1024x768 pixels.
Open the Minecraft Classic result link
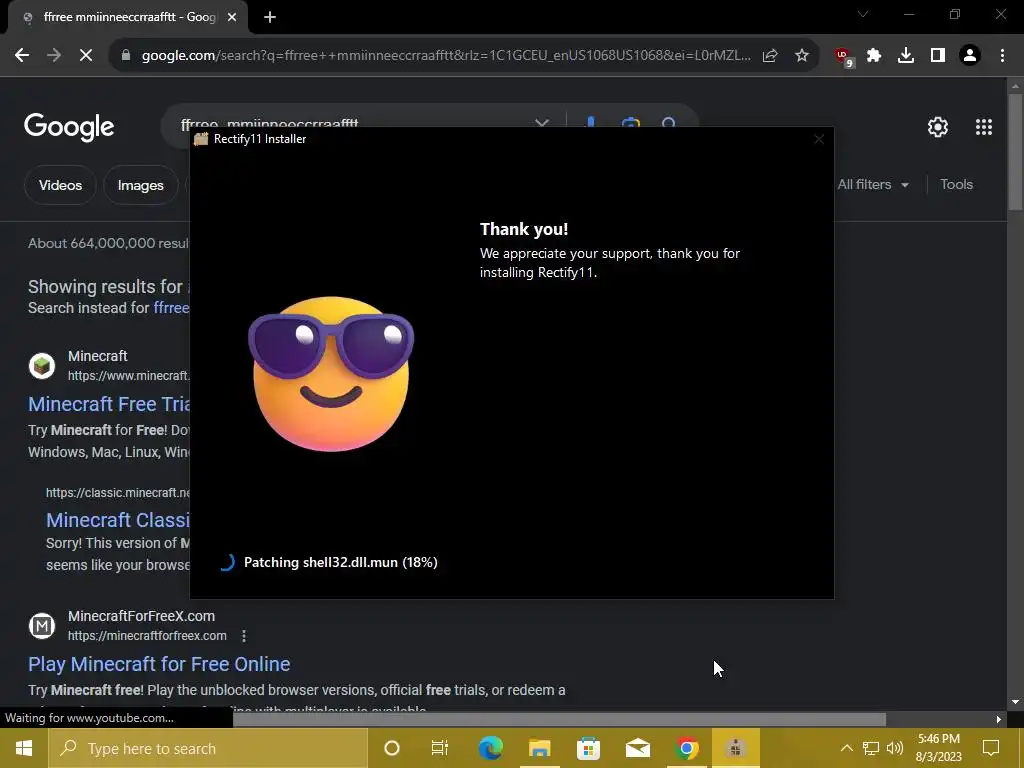coord(118,520)
